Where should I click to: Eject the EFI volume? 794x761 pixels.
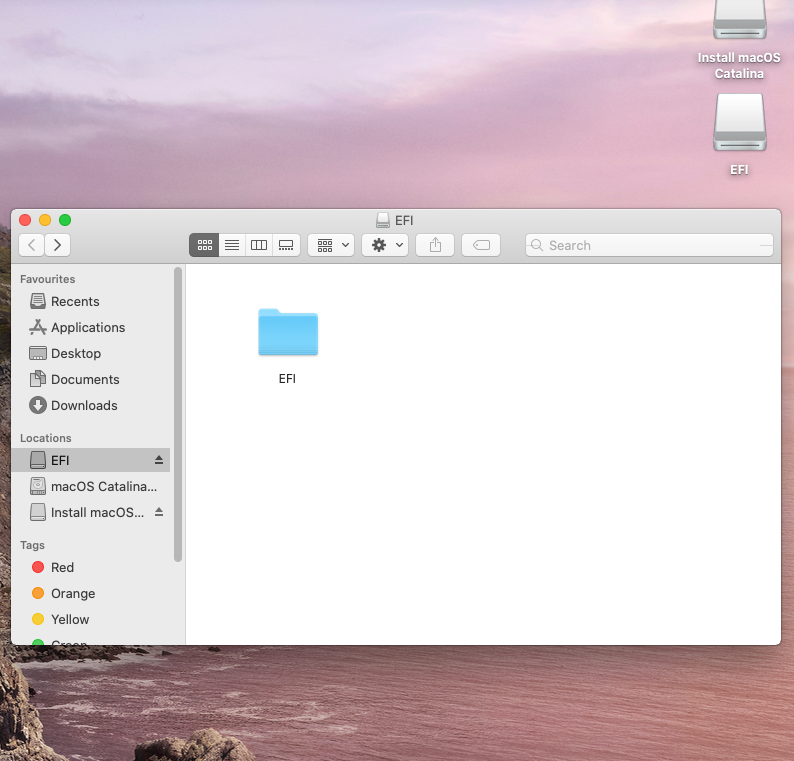(x=159, y=460)
